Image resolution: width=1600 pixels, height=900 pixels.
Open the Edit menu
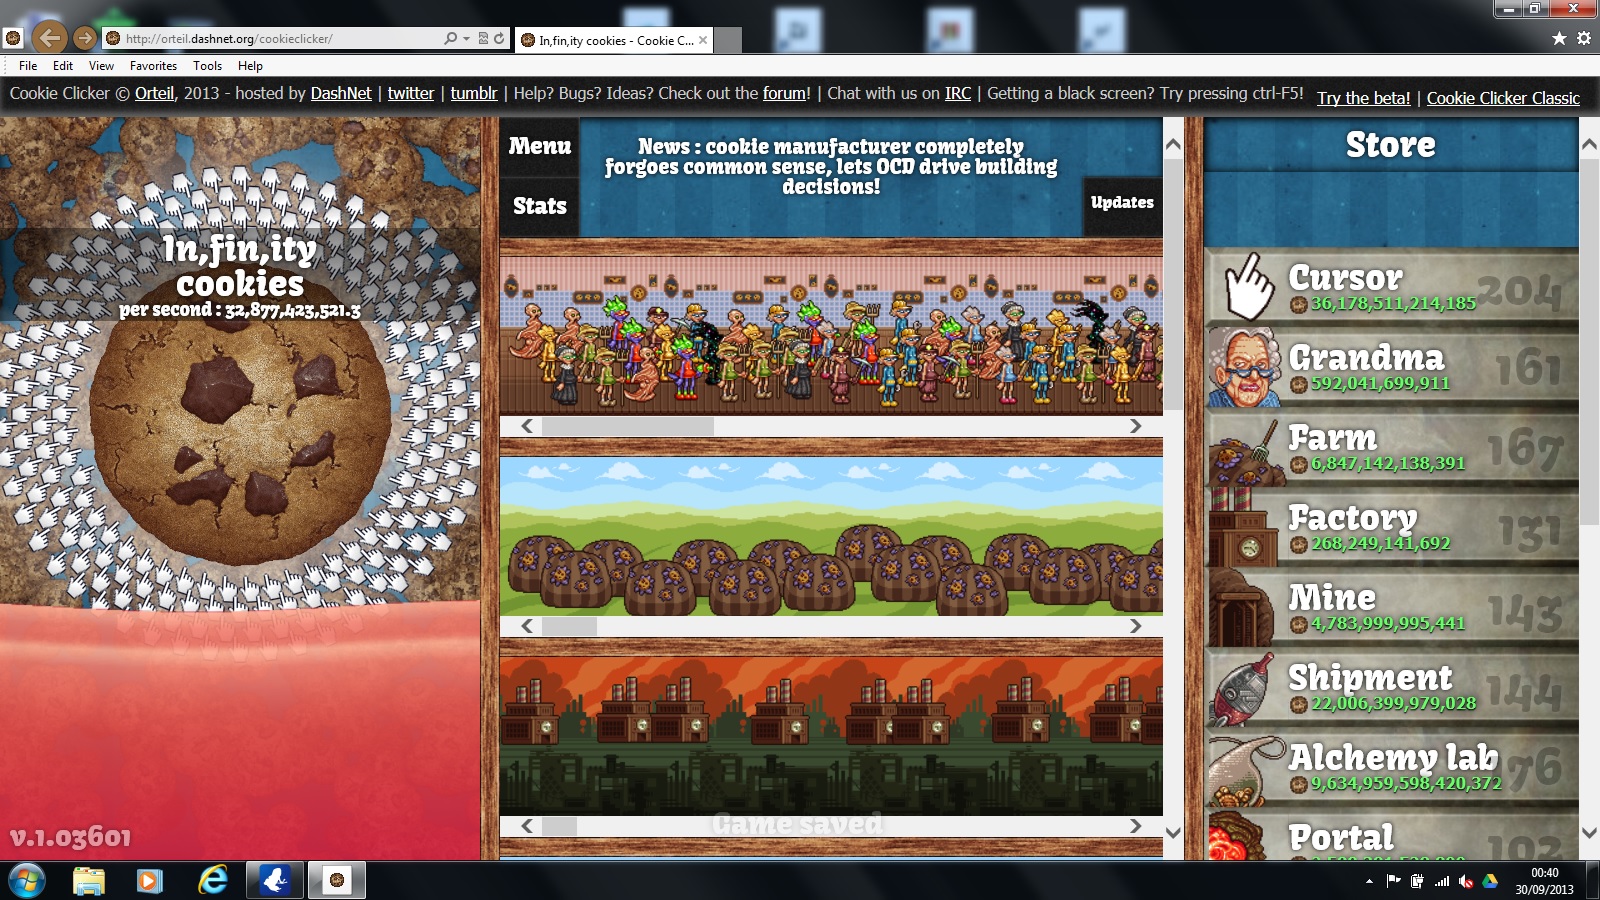point(63,66)
